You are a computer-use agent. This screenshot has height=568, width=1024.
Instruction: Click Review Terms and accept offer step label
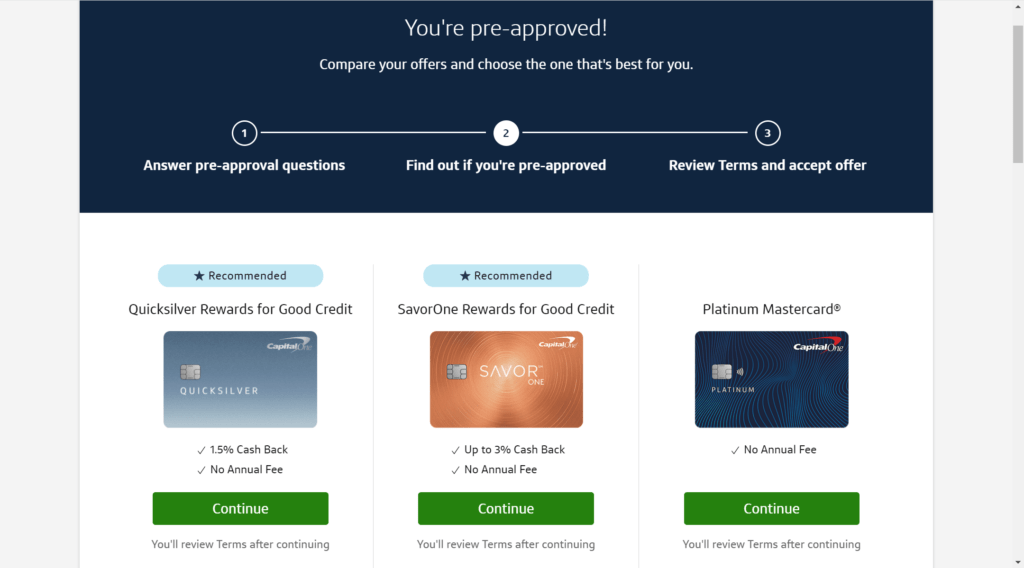click(x=767, y=165)
